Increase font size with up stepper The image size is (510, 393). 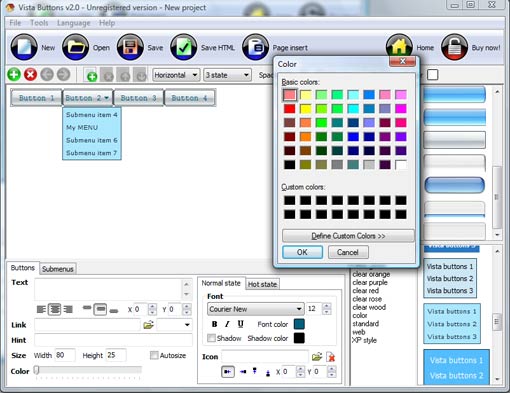coord(327,306)
